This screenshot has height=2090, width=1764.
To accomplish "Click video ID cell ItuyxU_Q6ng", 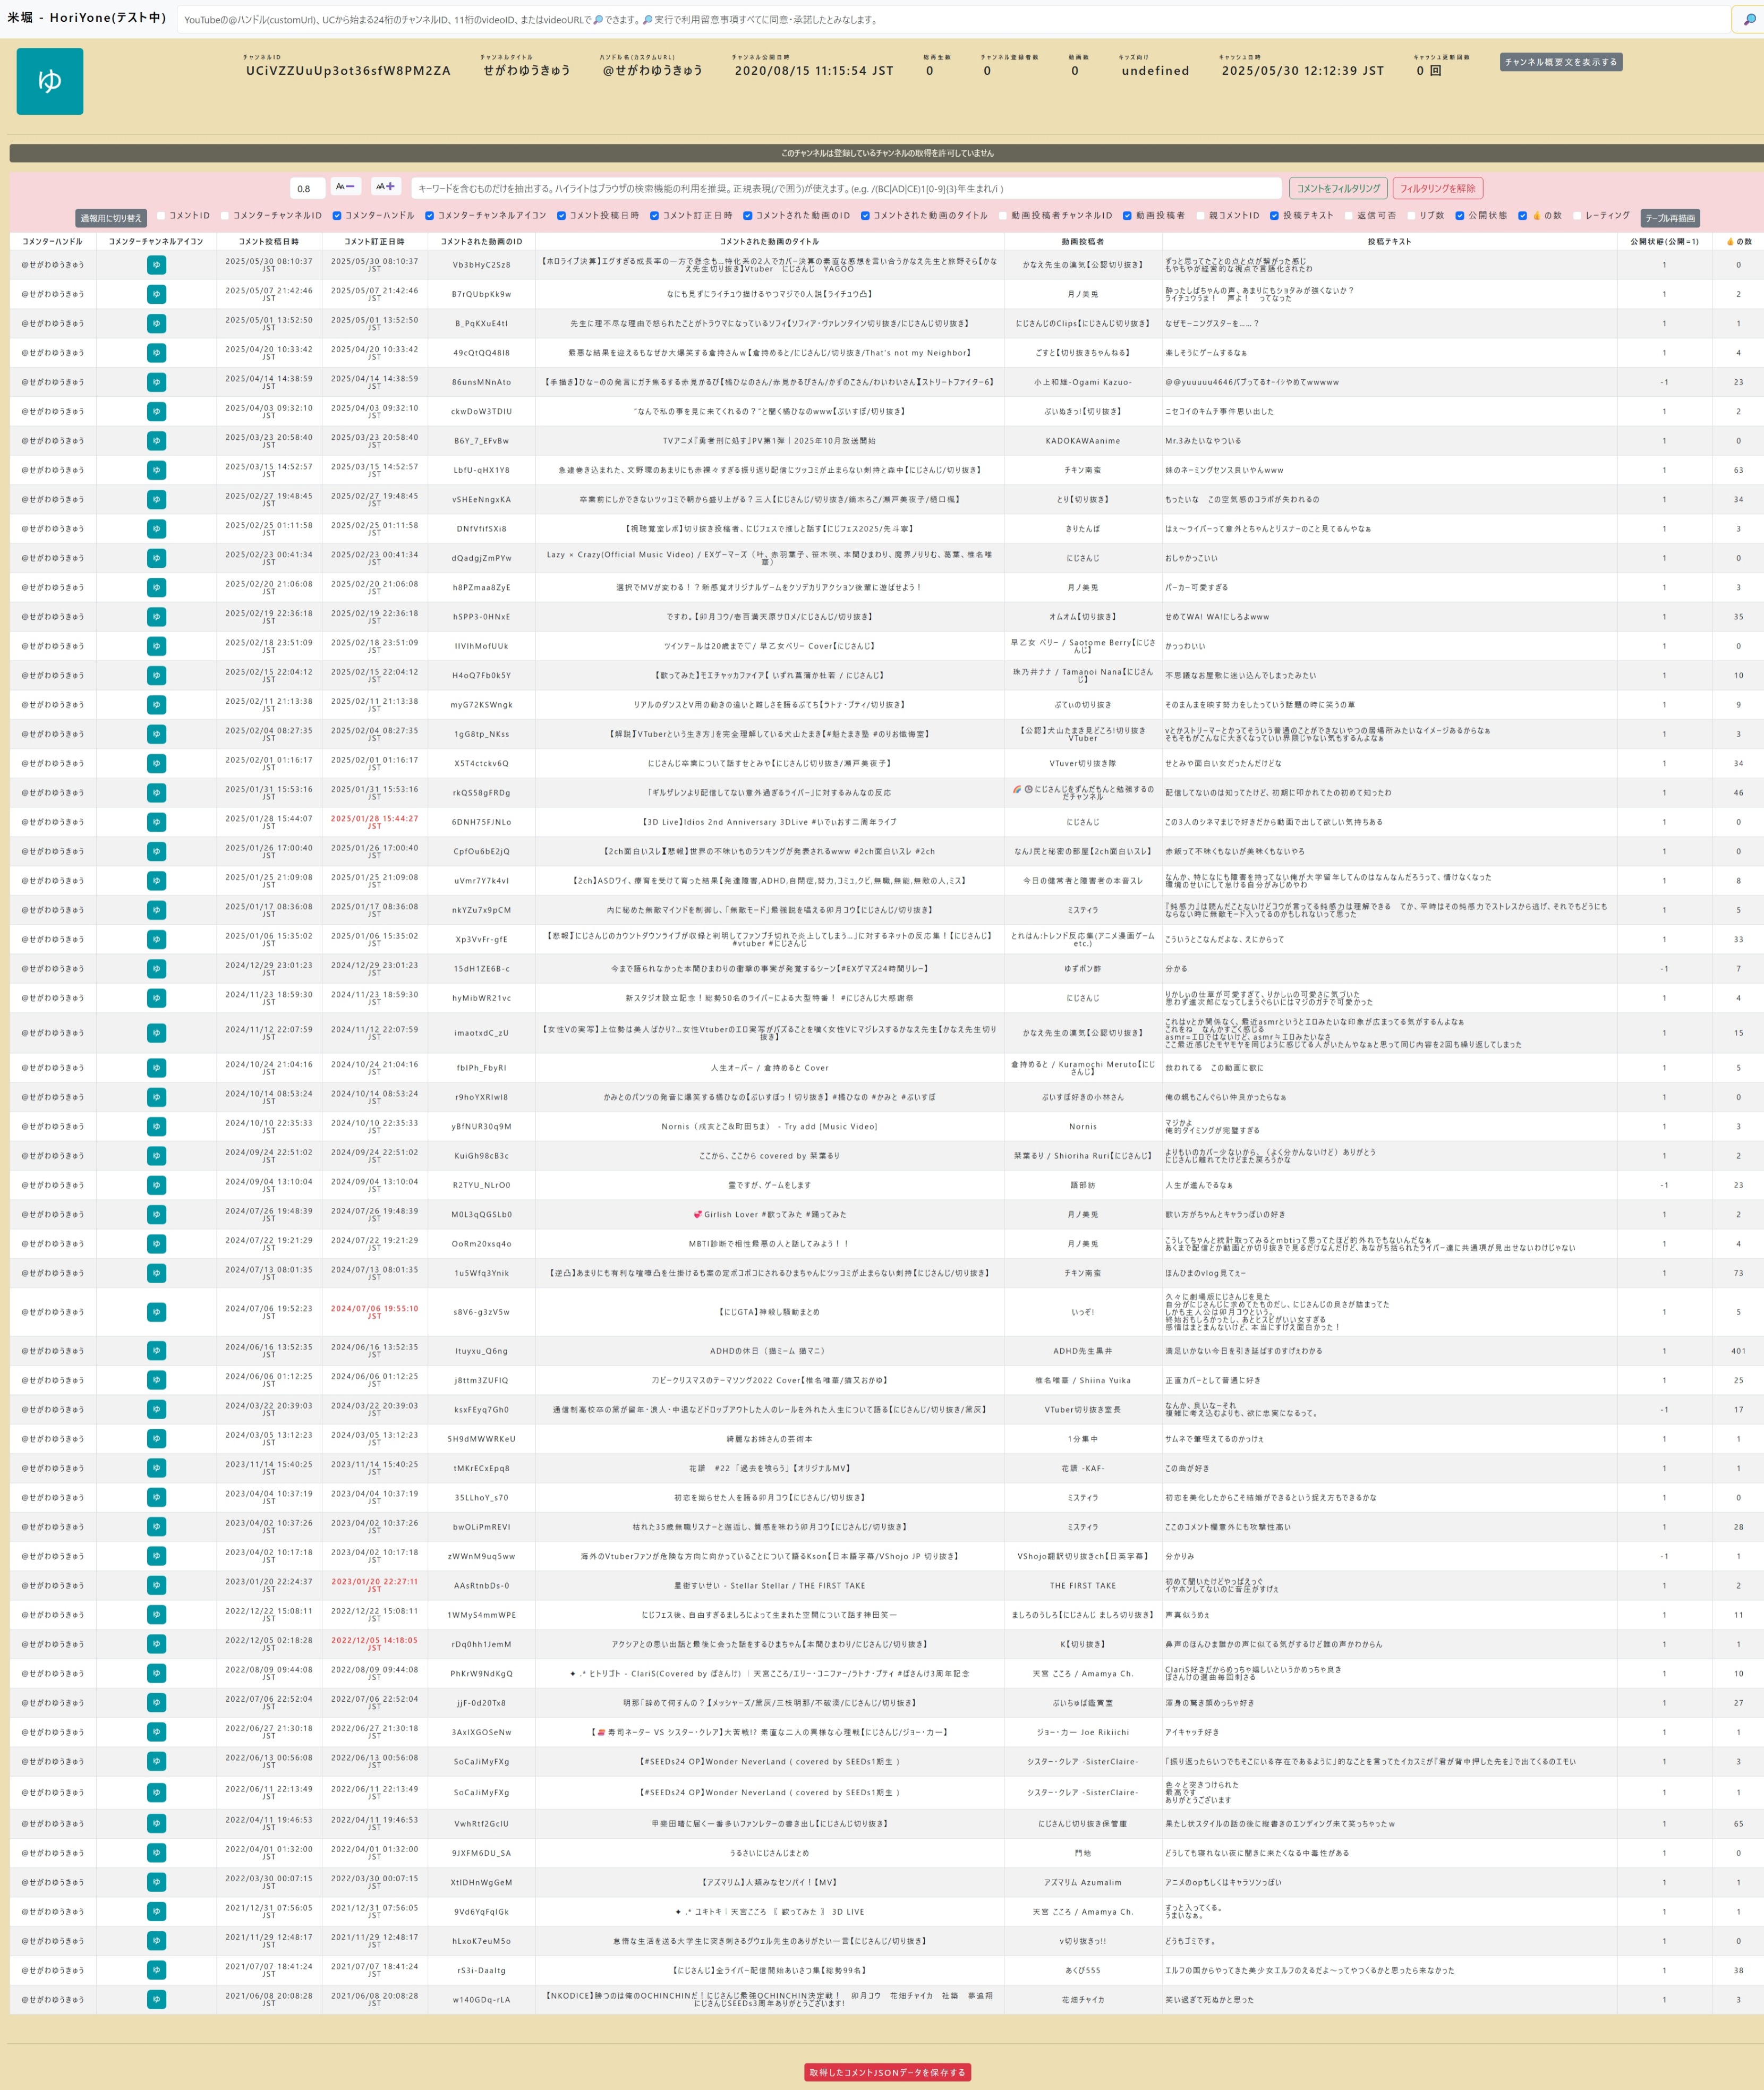I will point(481,1351).
